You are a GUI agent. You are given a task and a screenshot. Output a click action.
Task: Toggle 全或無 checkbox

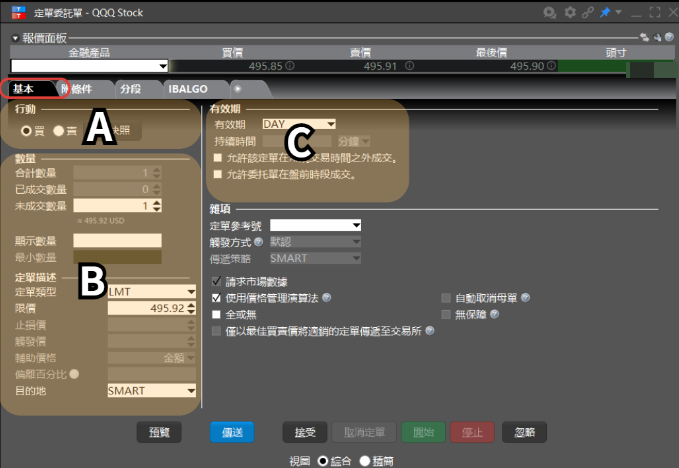tap(217, 314)
